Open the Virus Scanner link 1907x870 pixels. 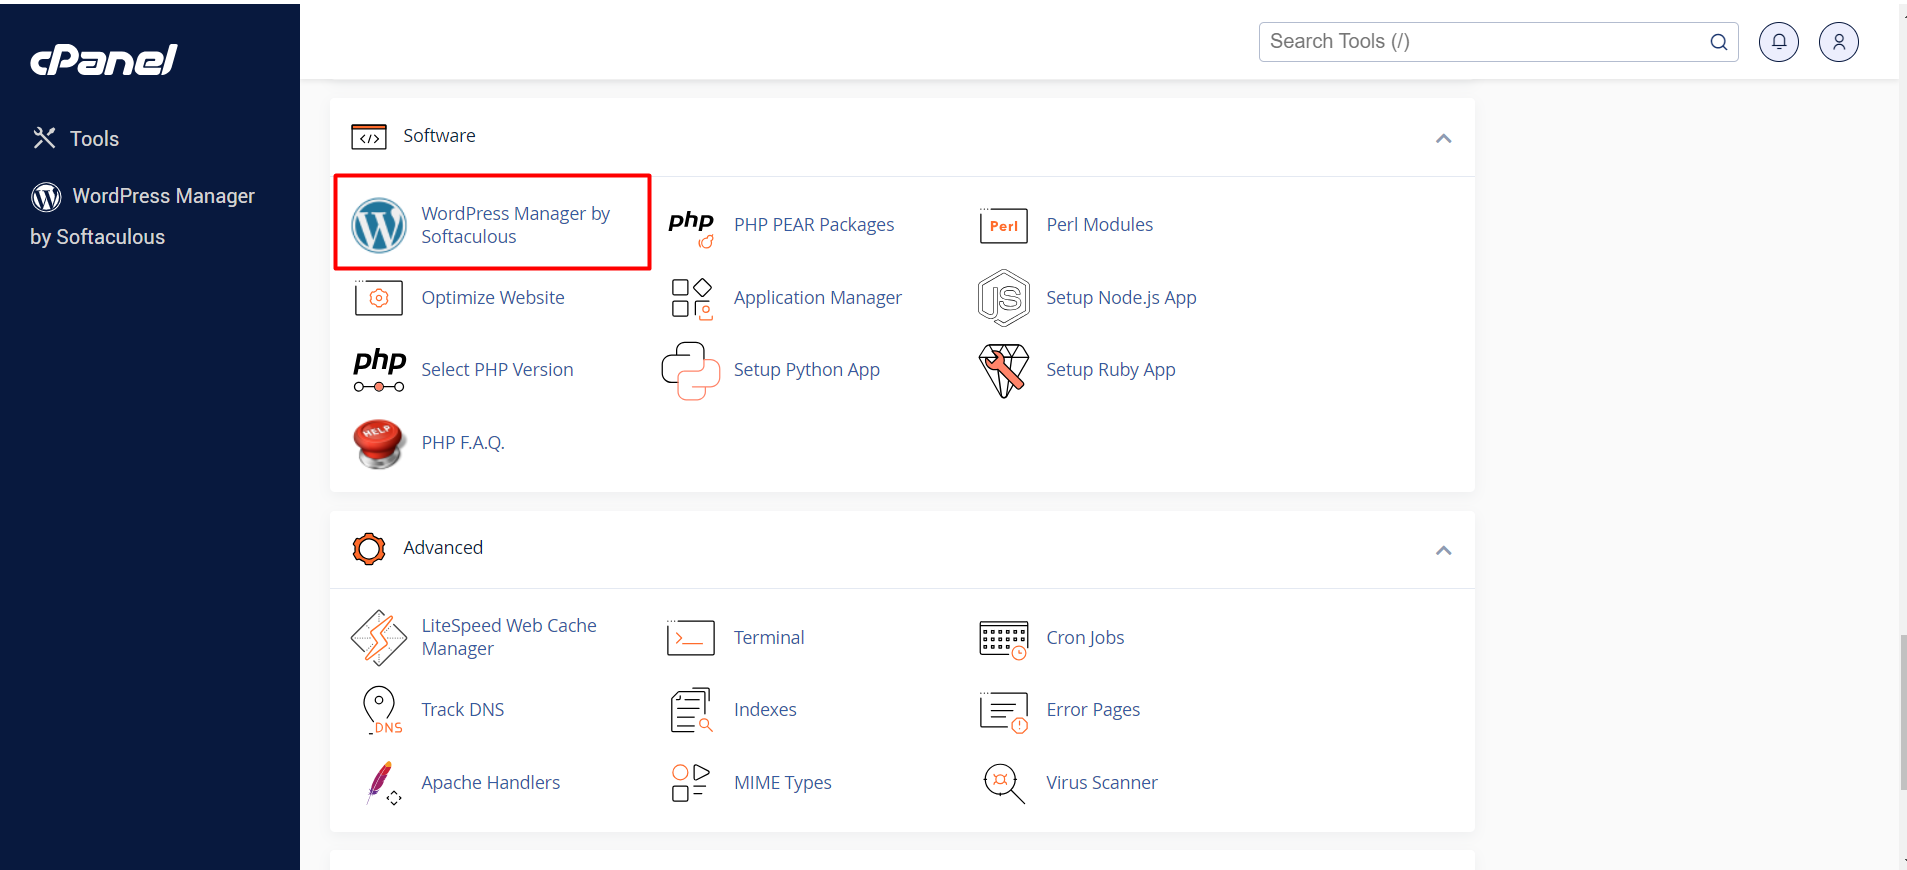(x=1102, y=783)
